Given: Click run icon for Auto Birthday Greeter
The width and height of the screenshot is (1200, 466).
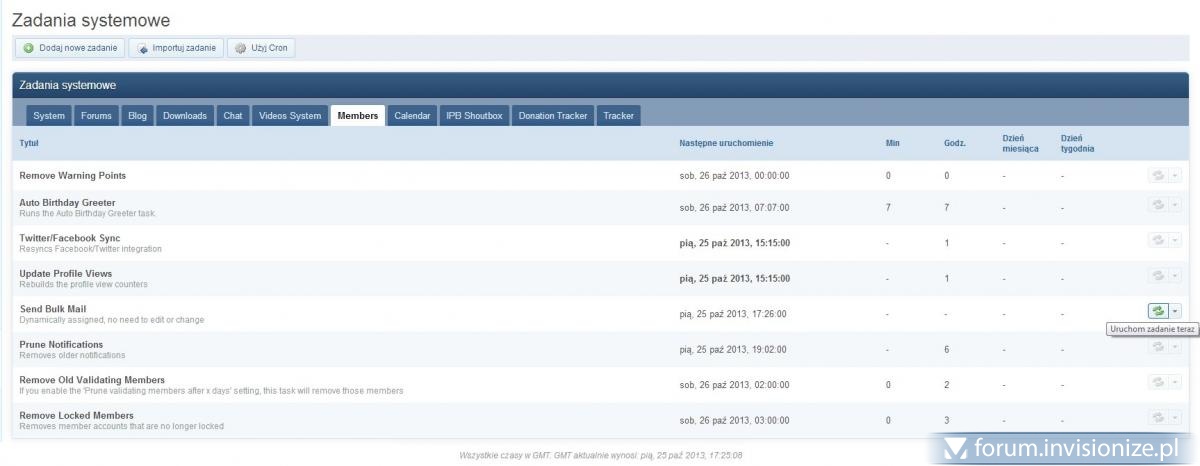Looking at the screenshot, I should click(x=1158, y=205).
